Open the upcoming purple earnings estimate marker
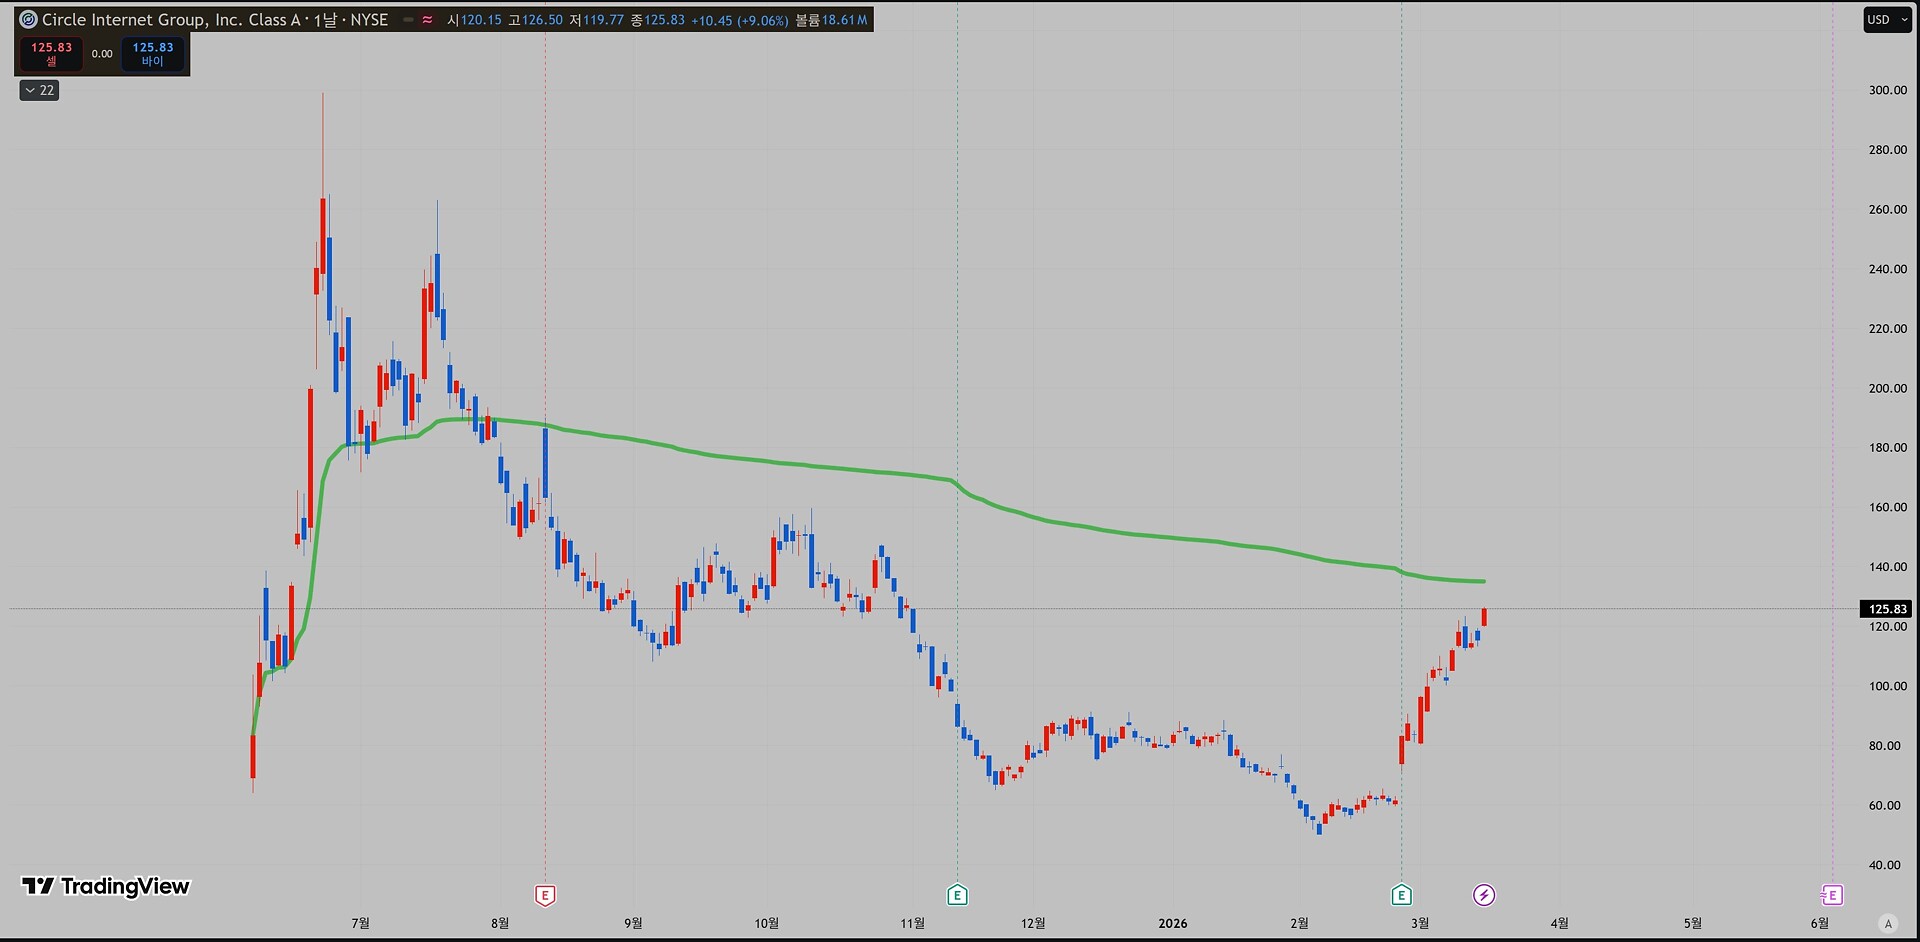1920x942 pixels. (x=1832, y=895)
